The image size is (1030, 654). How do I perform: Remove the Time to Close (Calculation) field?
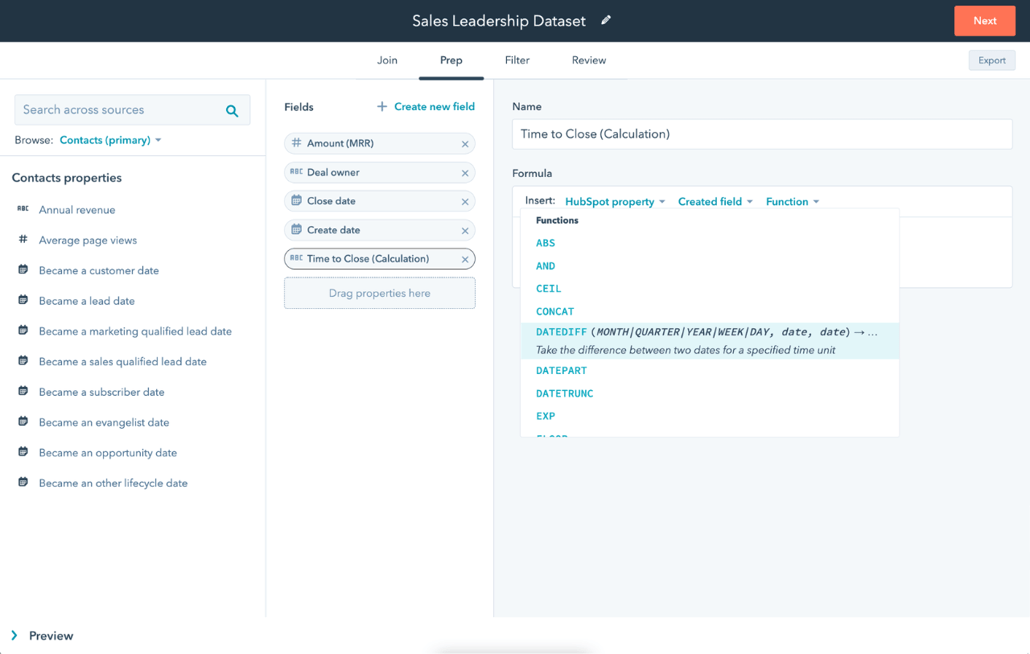coord(465,259)
